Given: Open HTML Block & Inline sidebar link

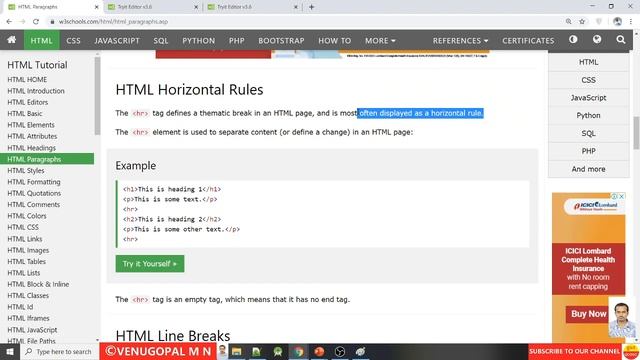Looking at the screenshot, I should click(x=38, y=284).
